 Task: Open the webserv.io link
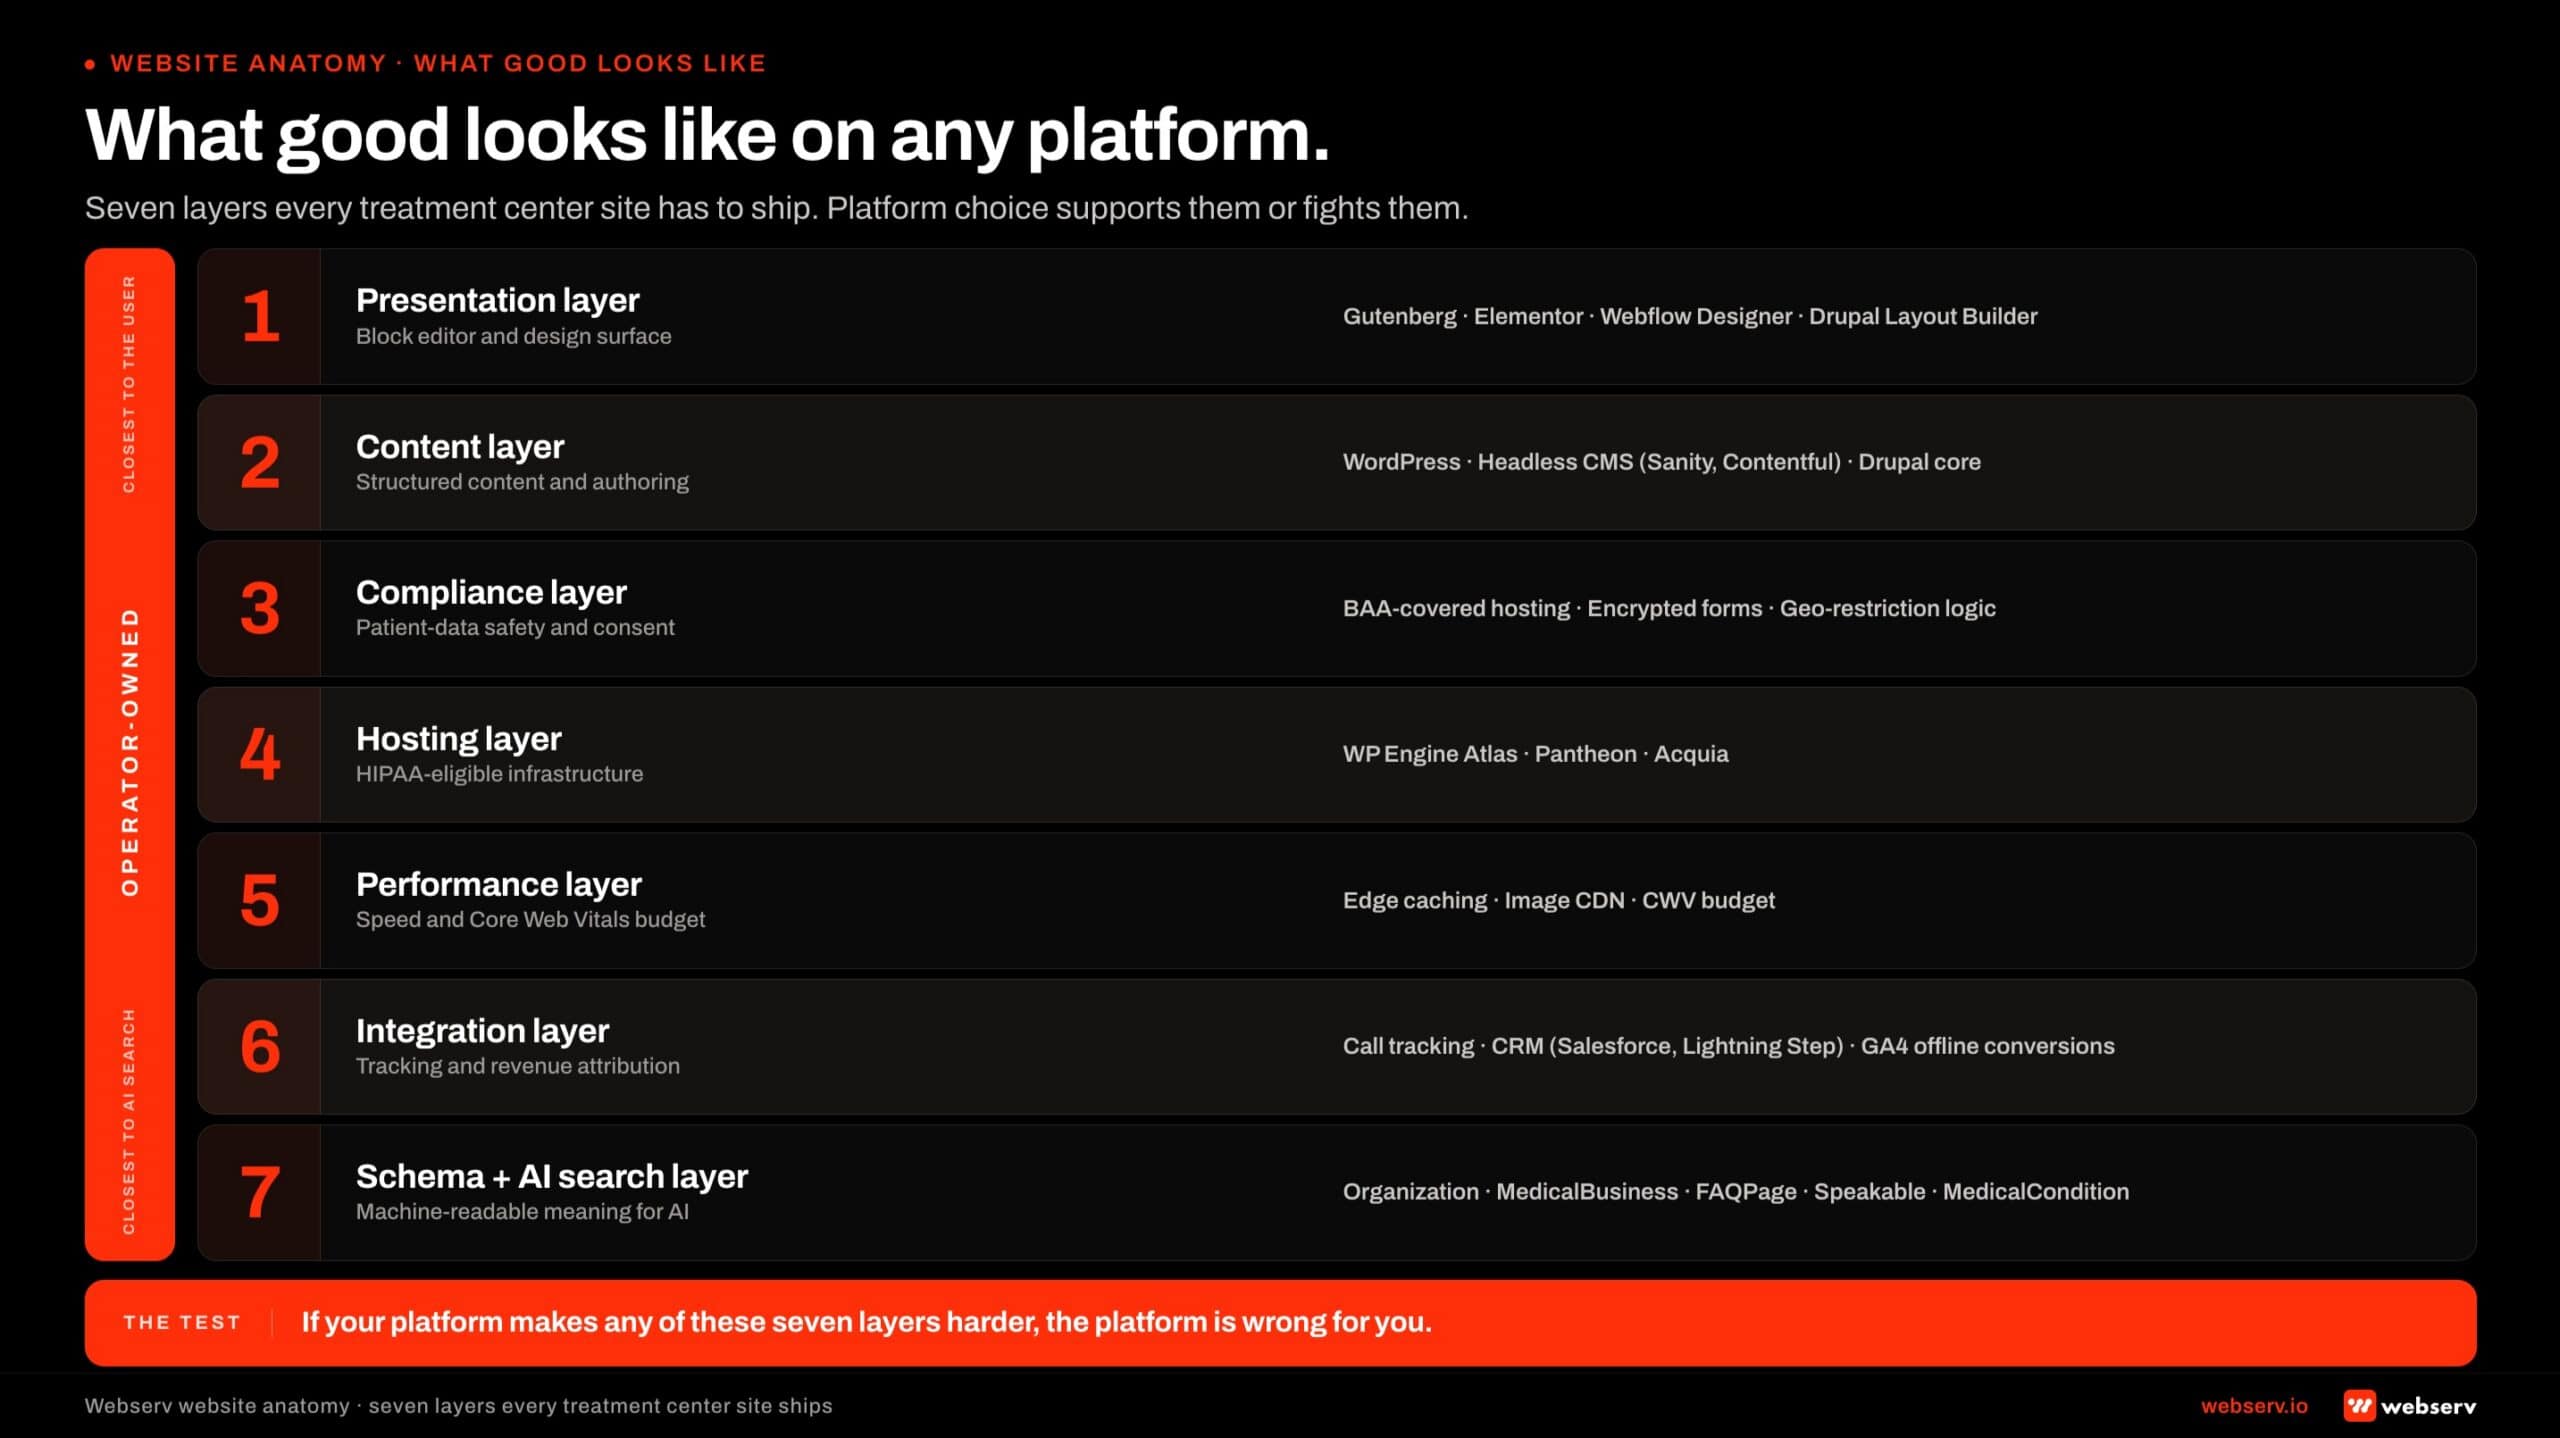click(x=2254, y=1405)
